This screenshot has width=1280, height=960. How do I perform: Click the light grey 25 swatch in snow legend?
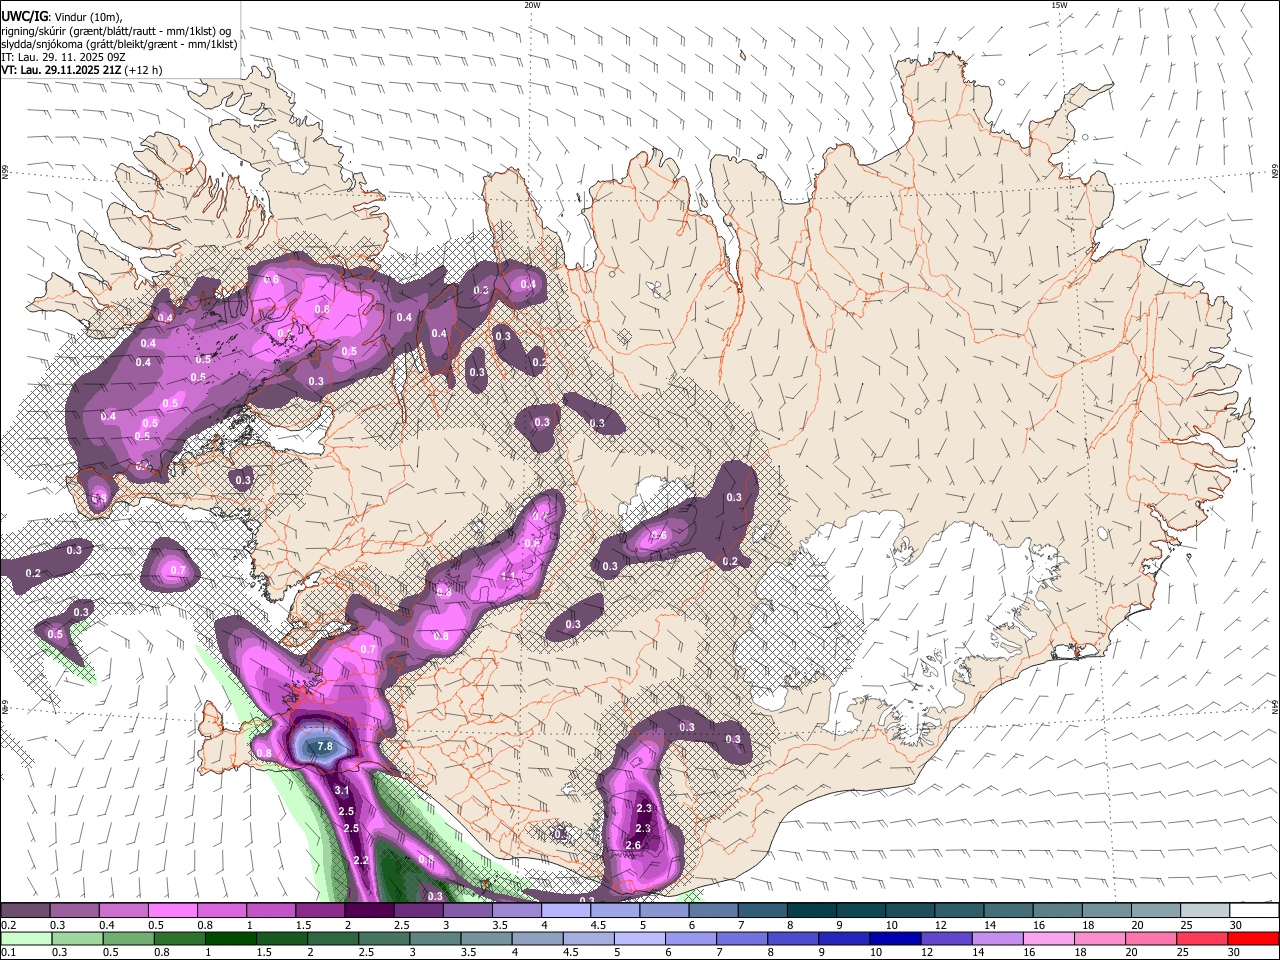coord(1205,911)
